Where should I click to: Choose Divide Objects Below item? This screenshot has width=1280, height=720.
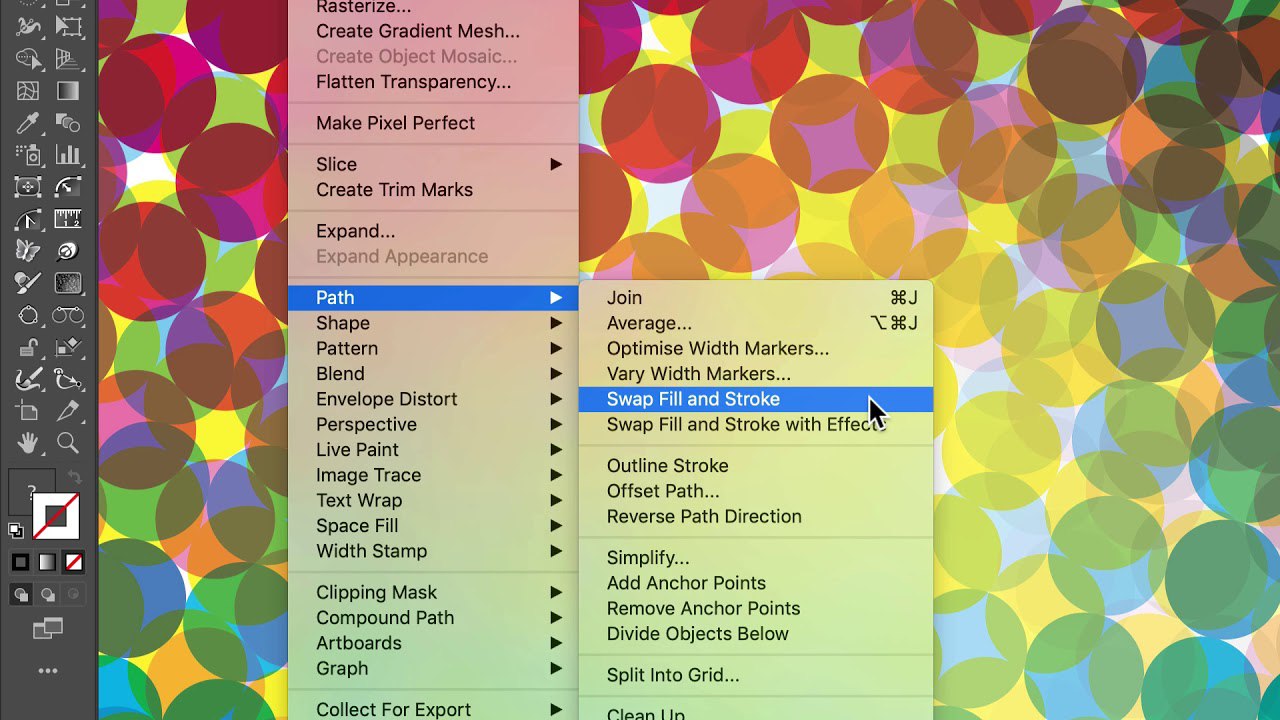click(x=756, y=634)
